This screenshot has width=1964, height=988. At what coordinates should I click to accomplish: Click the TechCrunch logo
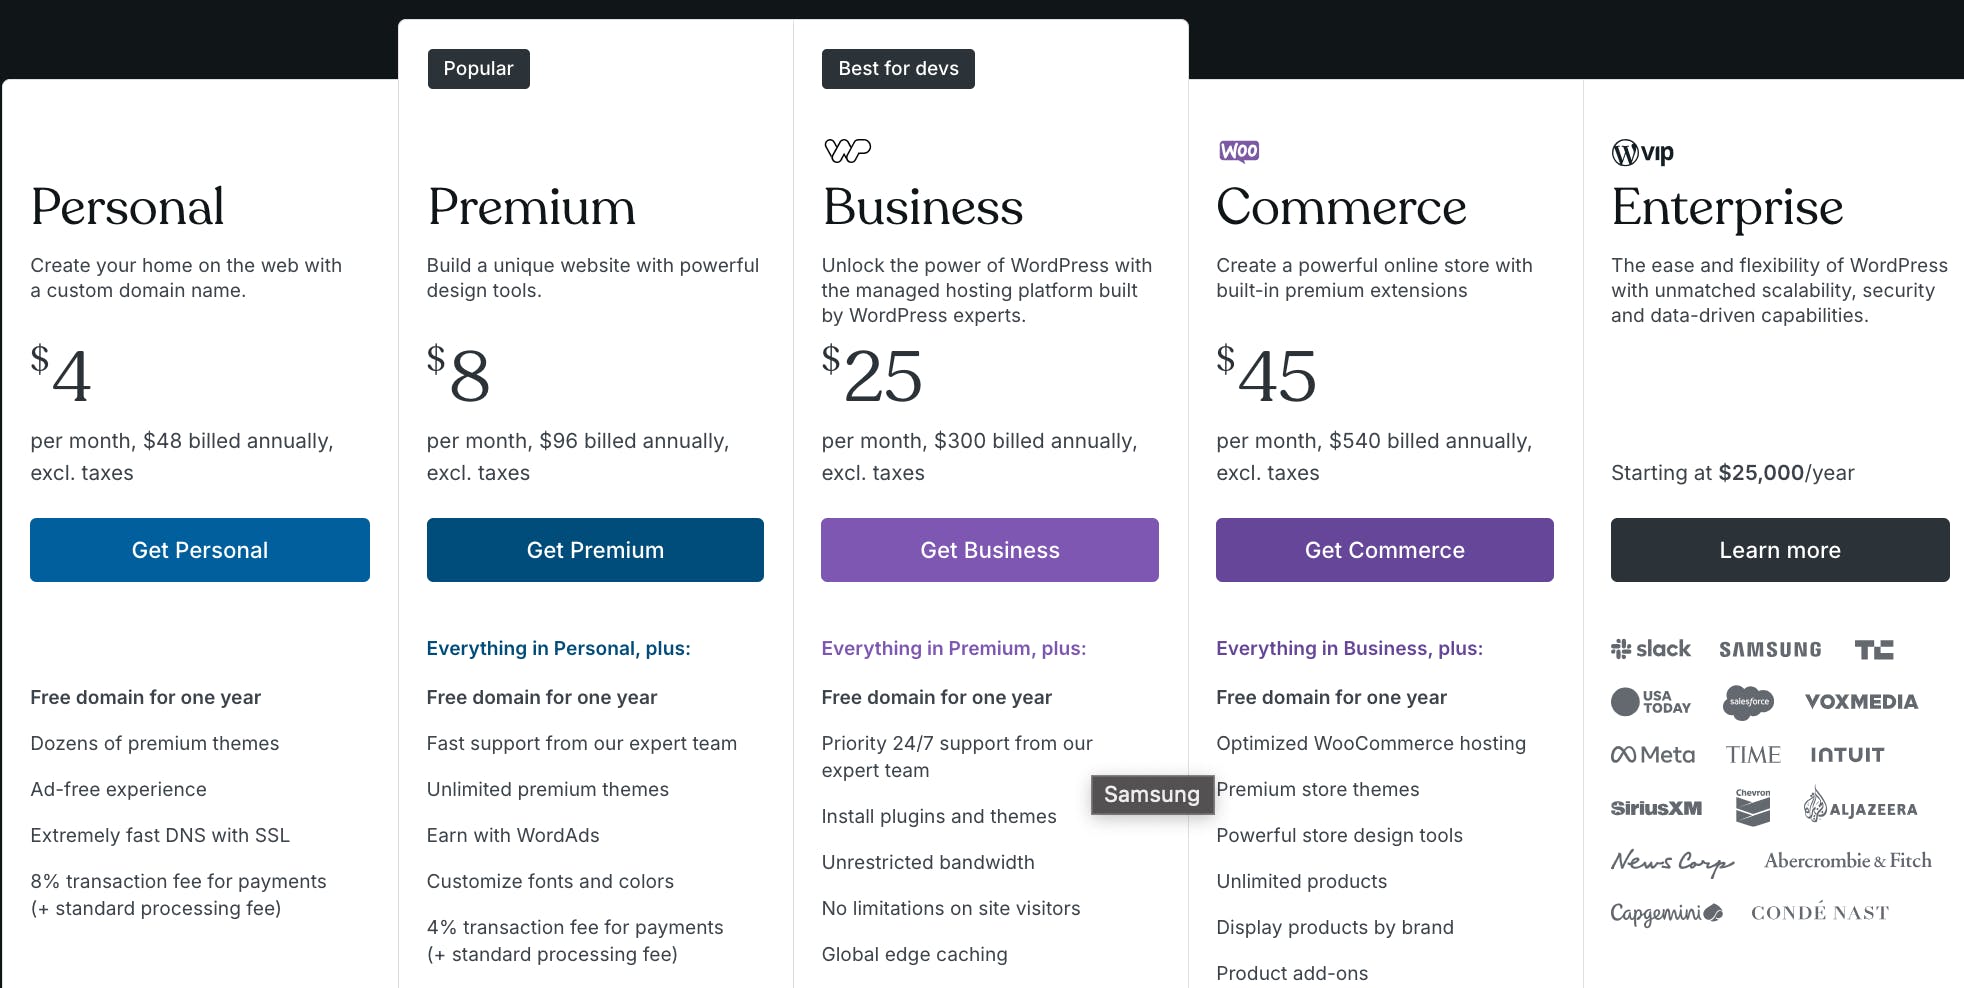pyautogui.click(x=1874, y=650)
